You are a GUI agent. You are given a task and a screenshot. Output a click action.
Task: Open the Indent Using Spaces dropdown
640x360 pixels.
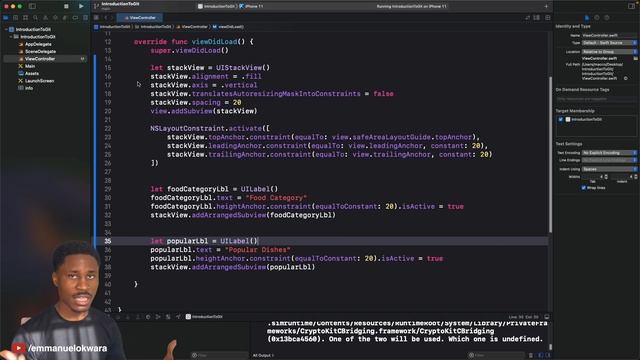[x=609, y=169]
